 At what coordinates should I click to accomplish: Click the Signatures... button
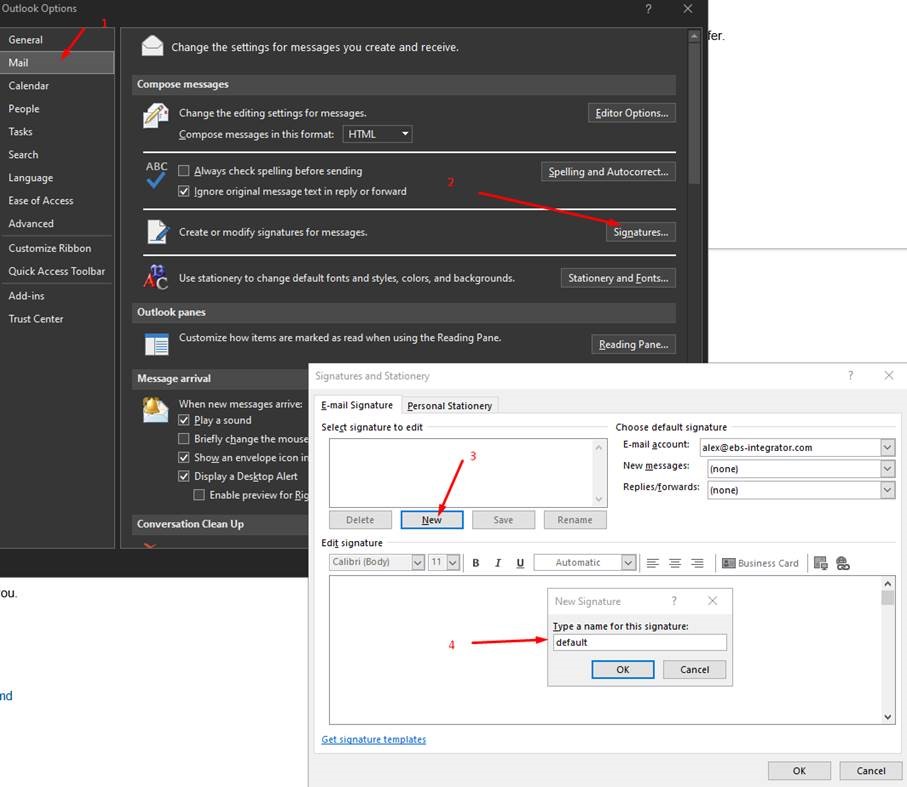click(640, 232)
